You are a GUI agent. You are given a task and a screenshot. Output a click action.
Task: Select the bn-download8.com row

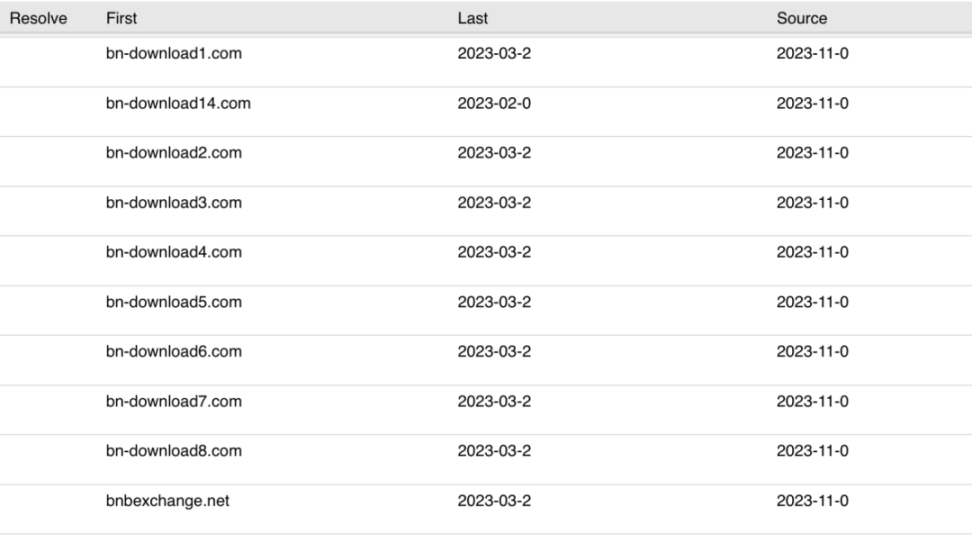pos(173,451)
